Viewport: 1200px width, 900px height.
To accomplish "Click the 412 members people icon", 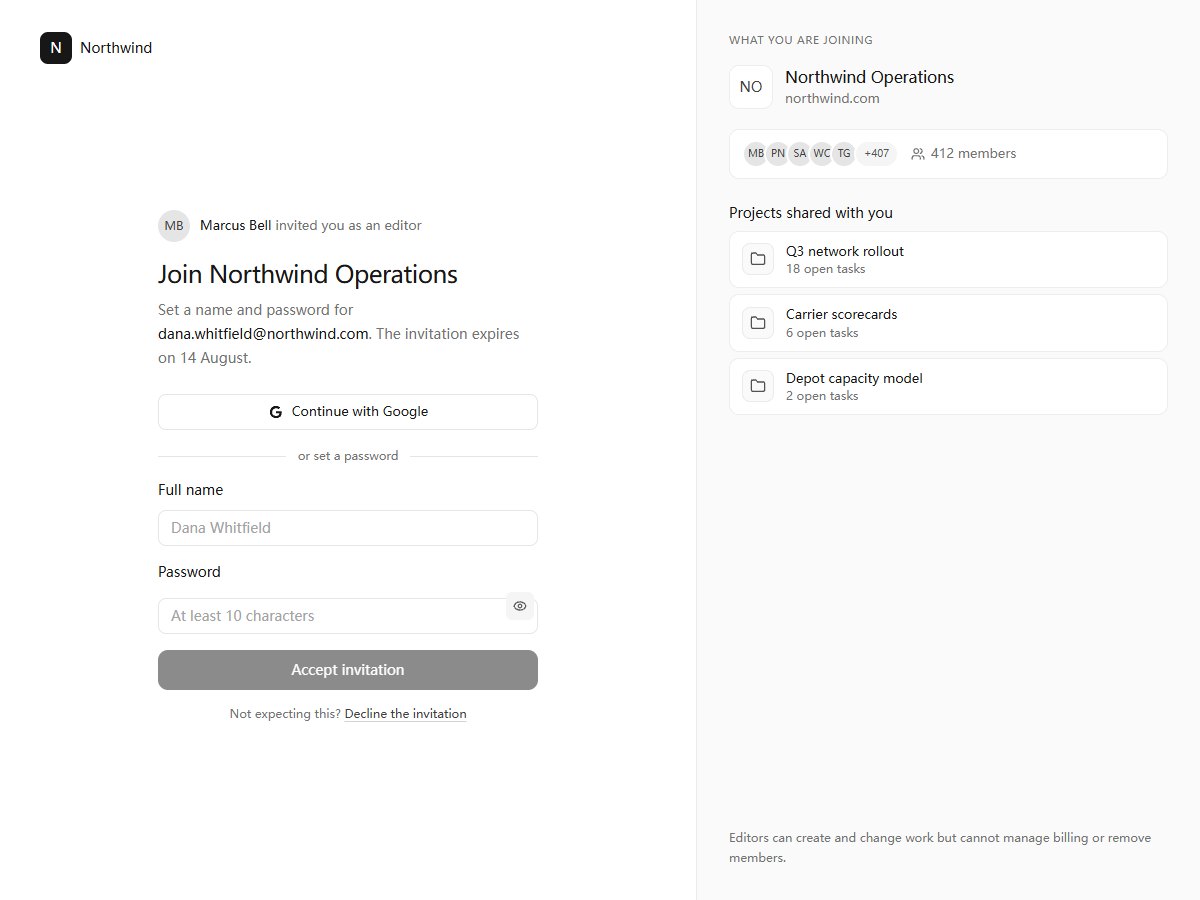I will [918, 154].
